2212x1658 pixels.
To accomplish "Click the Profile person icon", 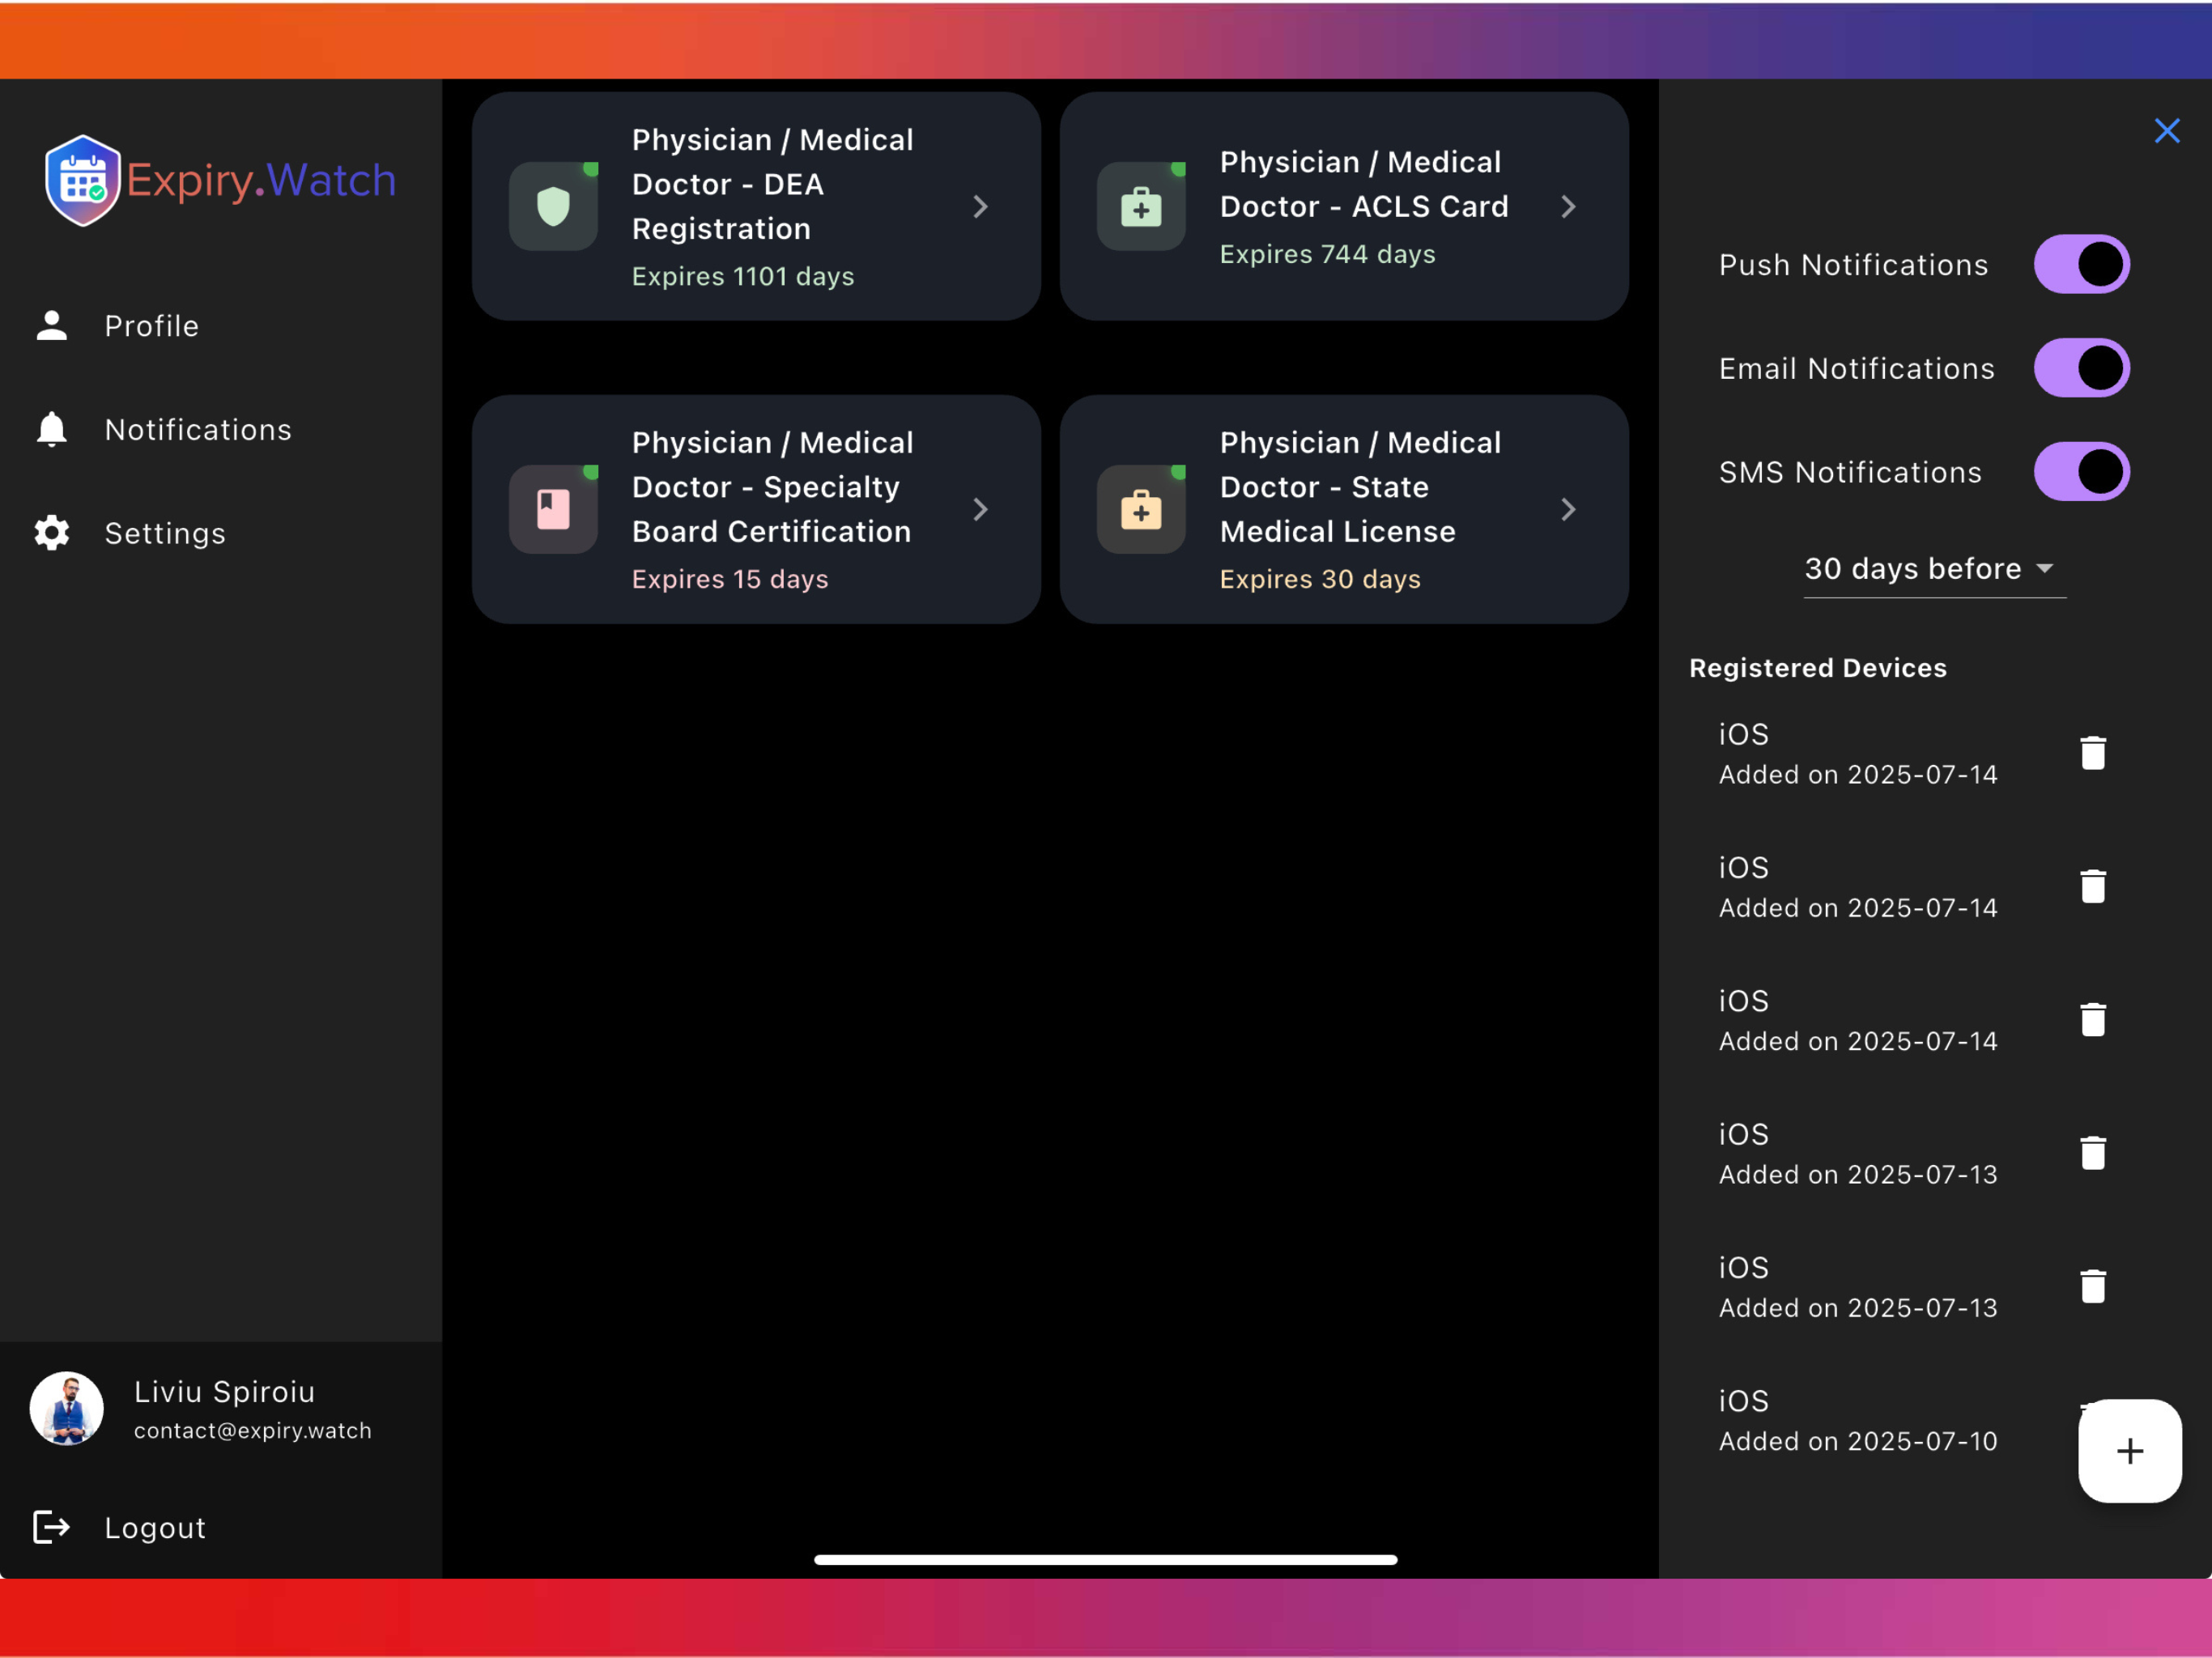I will point(52,325).
